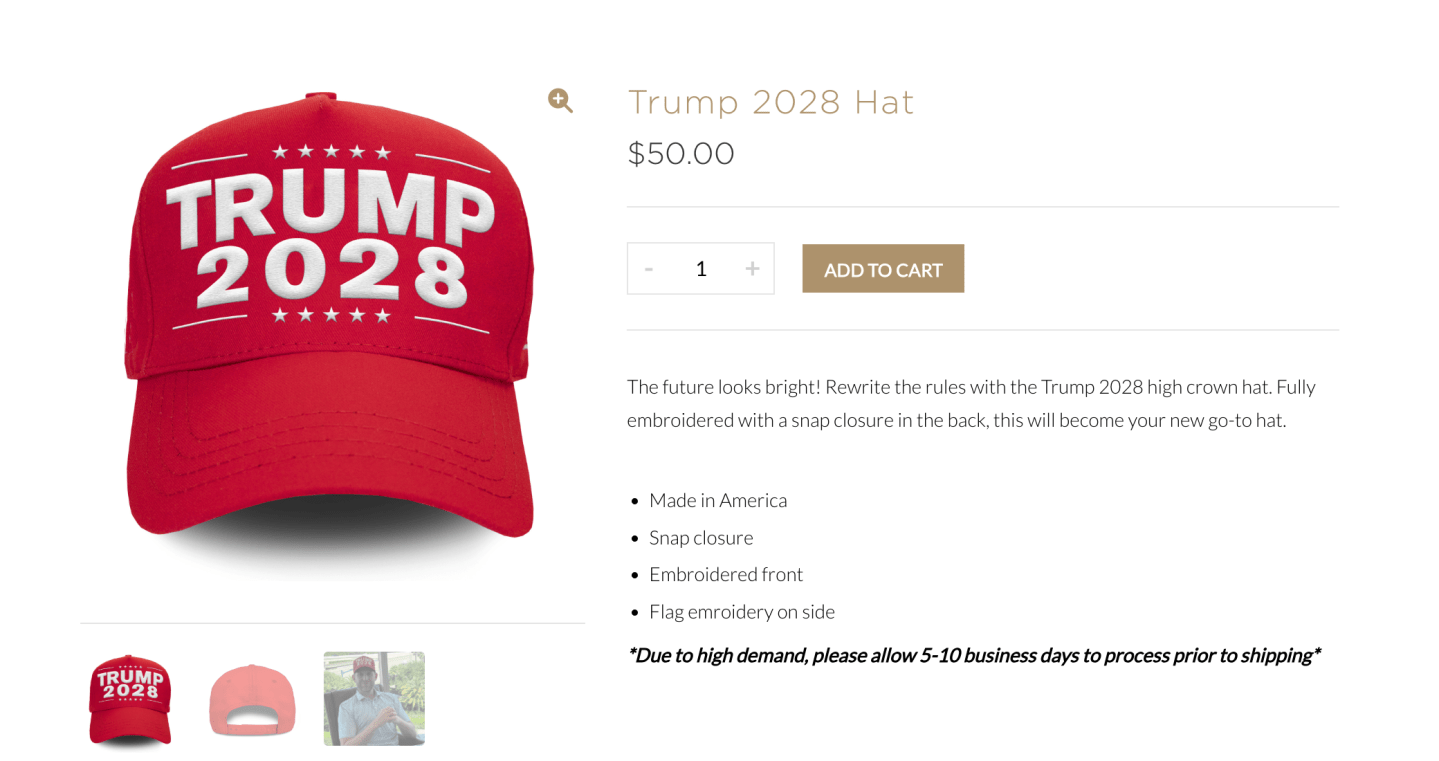Click the Trump 2028 Hat product title
Viewport: 1439px width, 761px height.
771,102
